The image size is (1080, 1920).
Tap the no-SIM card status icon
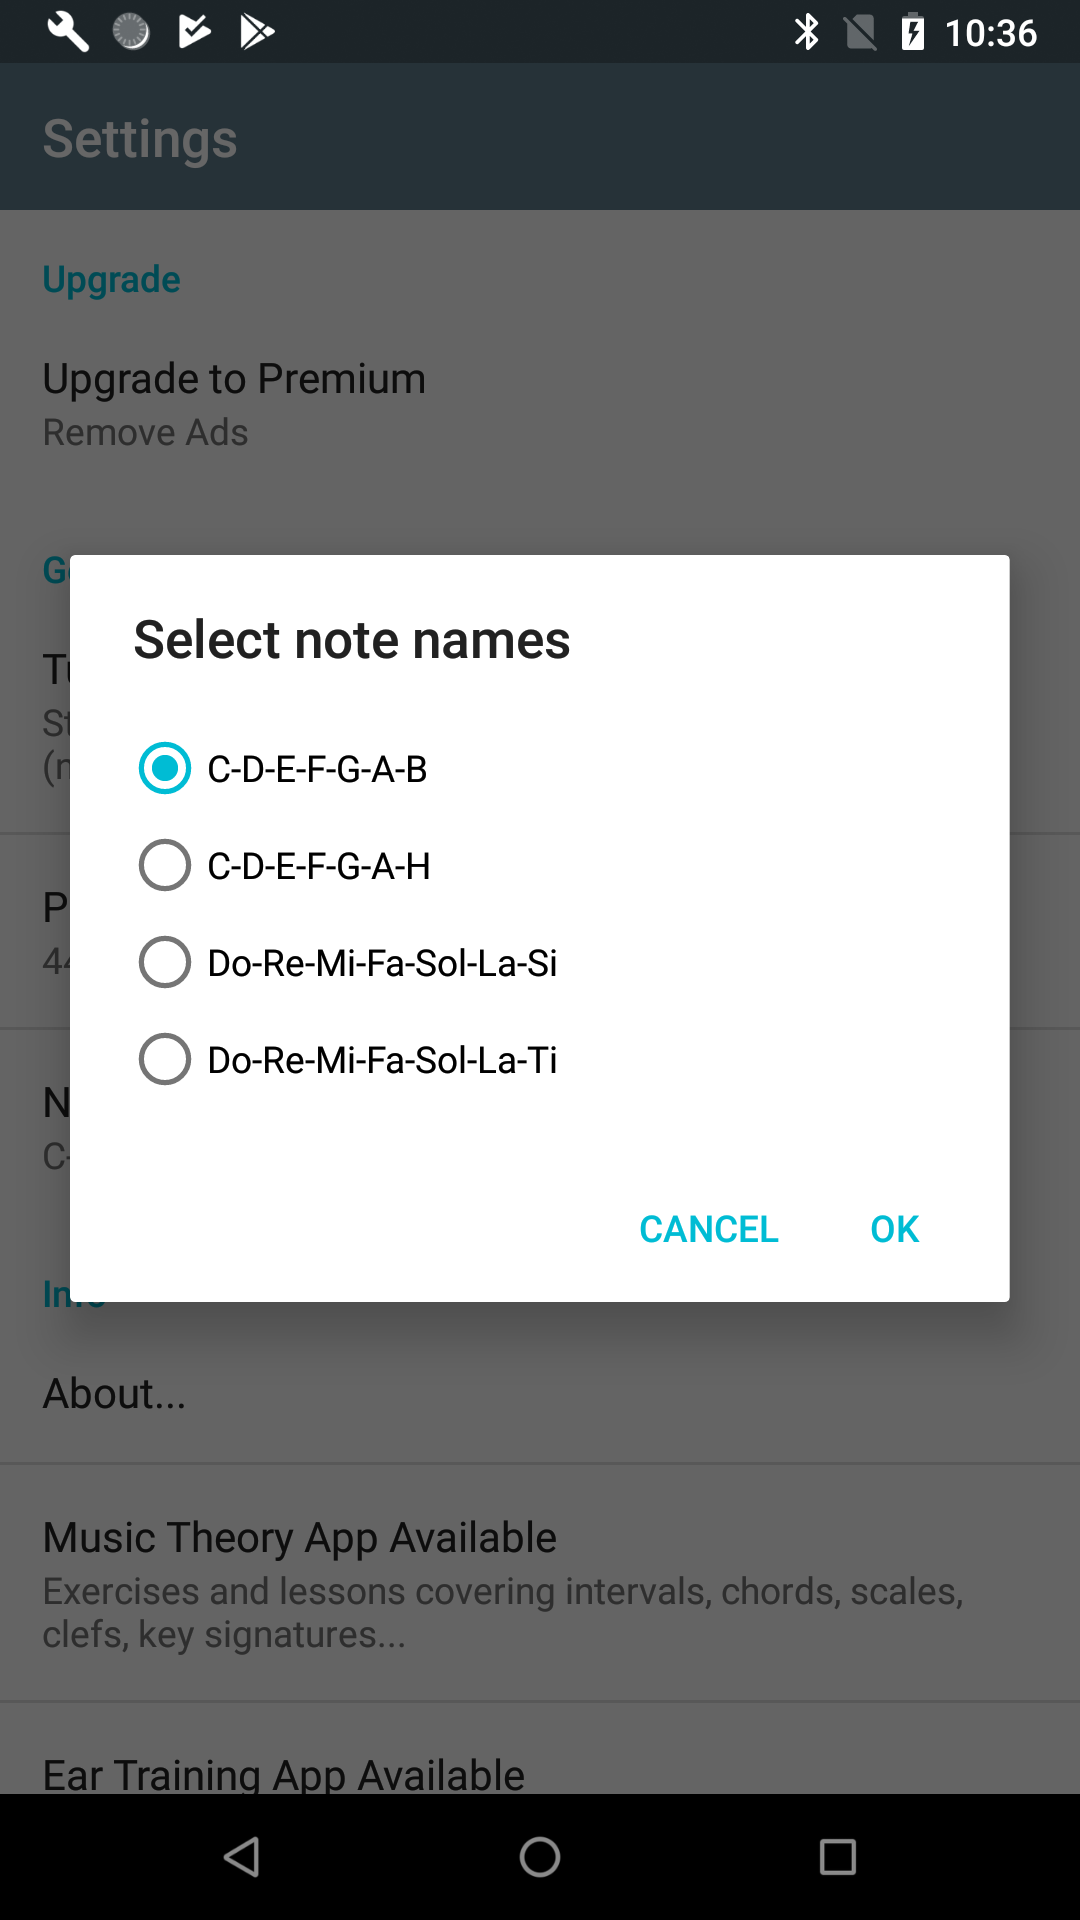pyautogui.click(x=860, y=32)
